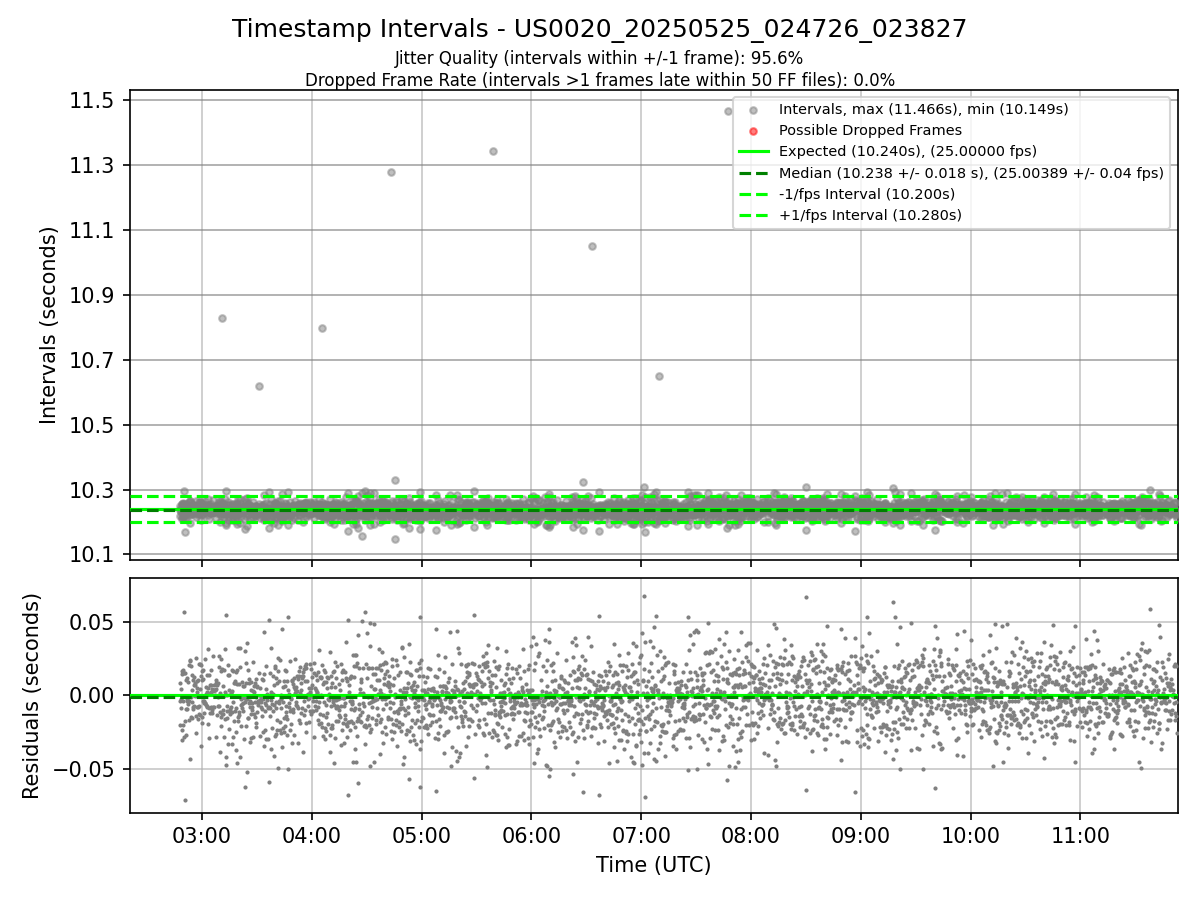This screenshot has height=900, width=1200.
Task: Select the maximum outlier point near 11.466 seconds
Action: pos(728,111)
